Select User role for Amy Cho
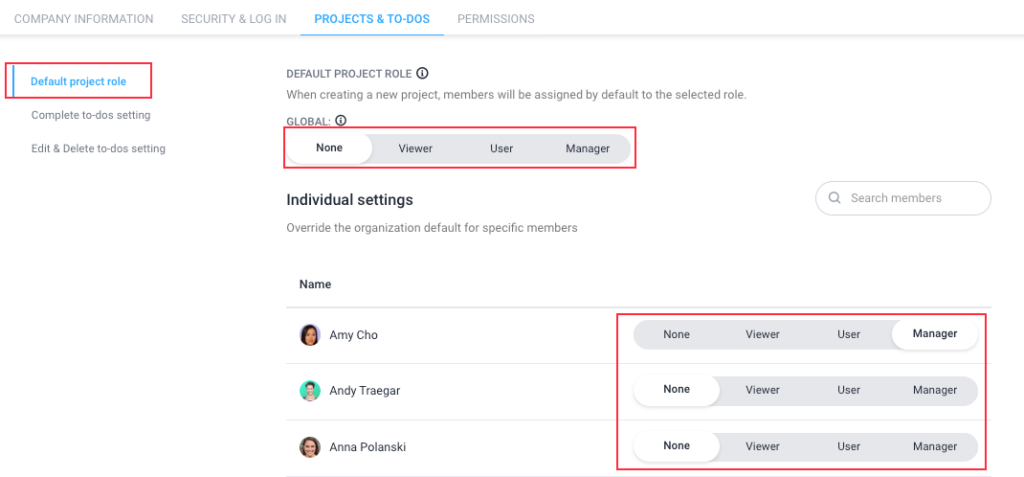Screen dimensions: 1024x477 pos(849,334)
